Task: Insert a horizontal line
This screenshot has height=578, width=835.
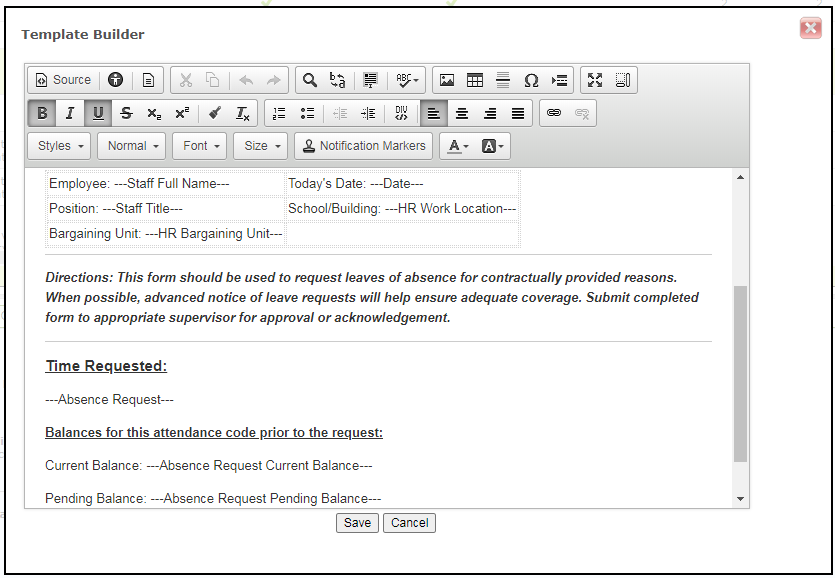Action: coord(502,80)
